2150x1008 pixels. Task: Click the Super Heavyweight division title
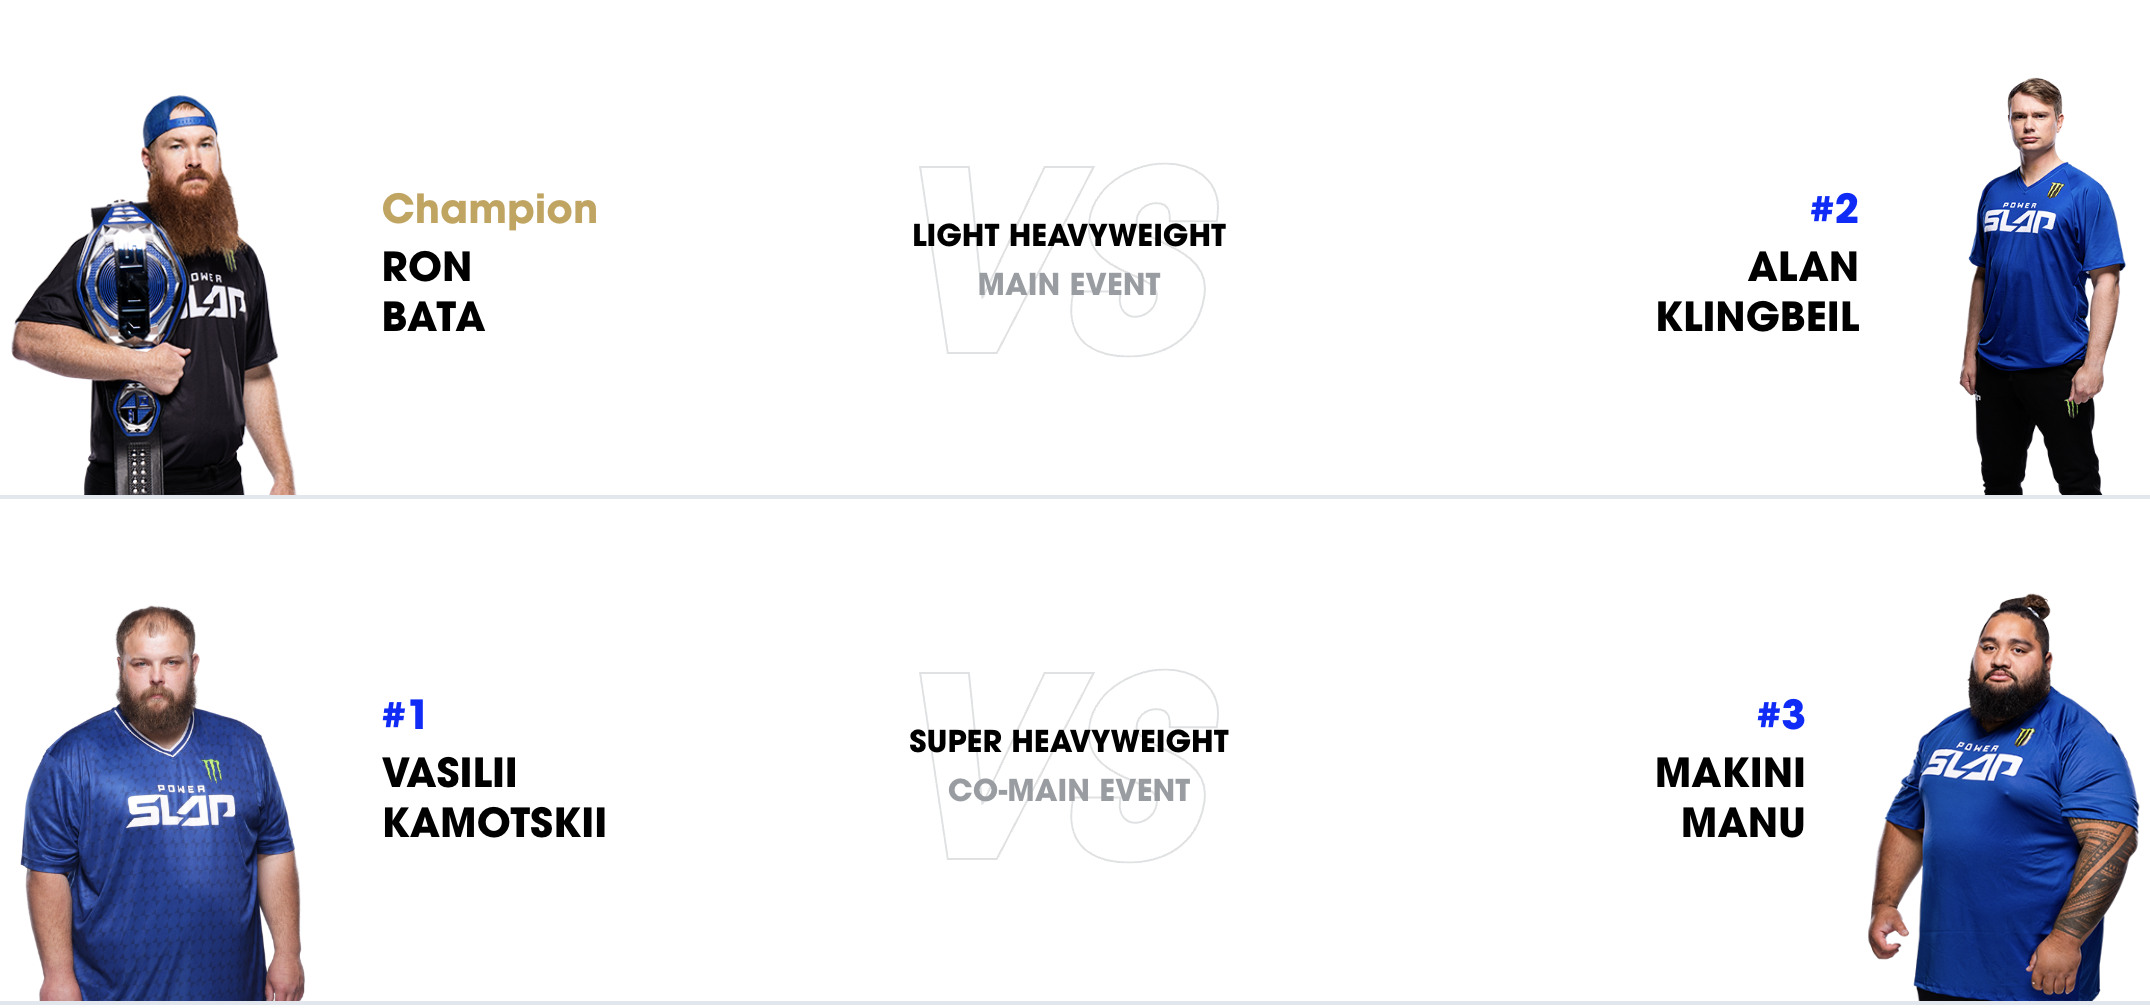[x=1069, y=742]
